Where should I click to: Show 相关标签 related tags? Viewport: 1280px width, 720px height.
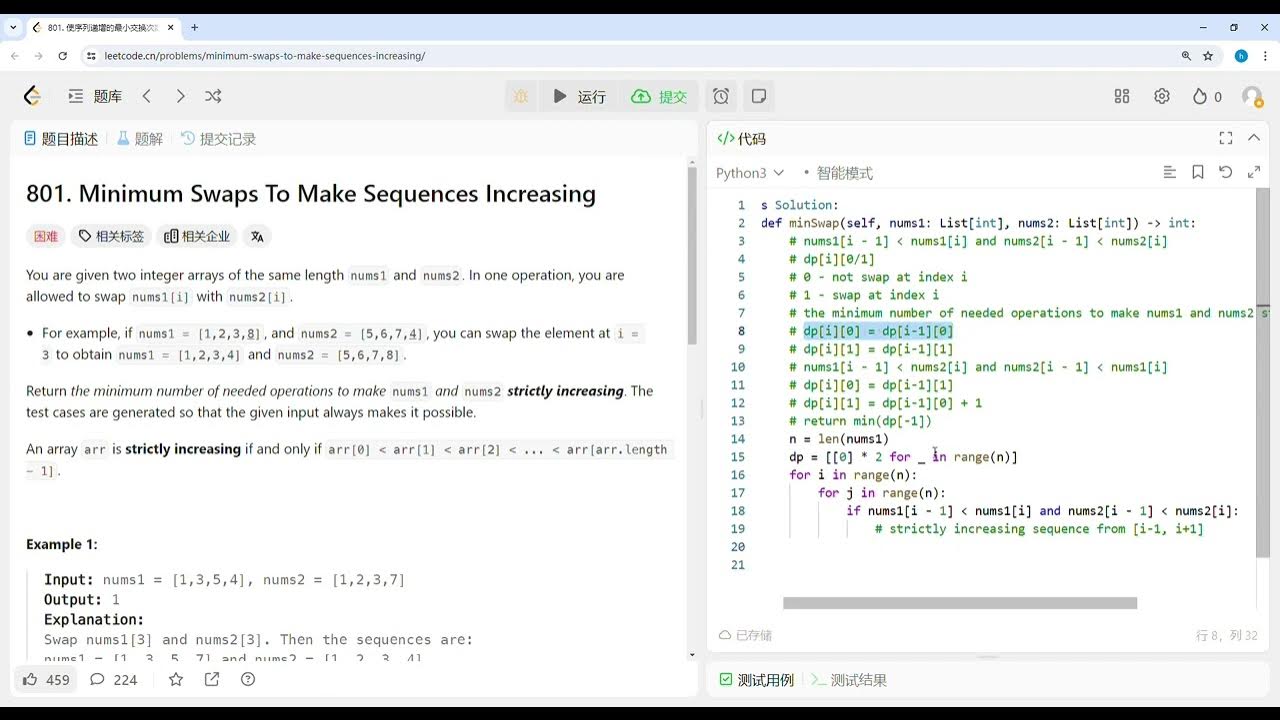(111, 236)
